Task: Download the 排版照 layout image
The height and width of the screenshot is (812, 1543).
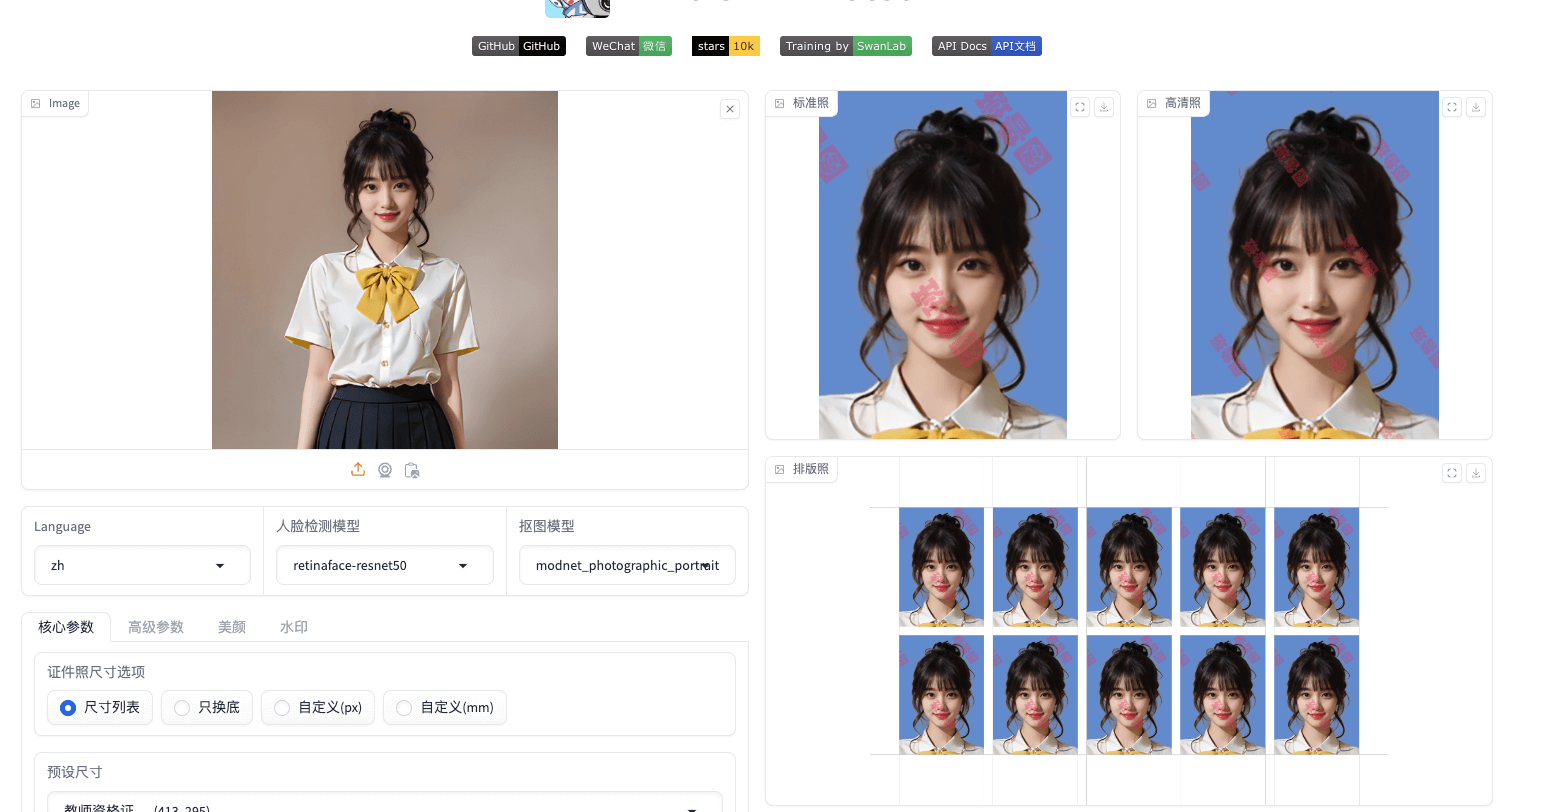Action: pos(1476,473)
